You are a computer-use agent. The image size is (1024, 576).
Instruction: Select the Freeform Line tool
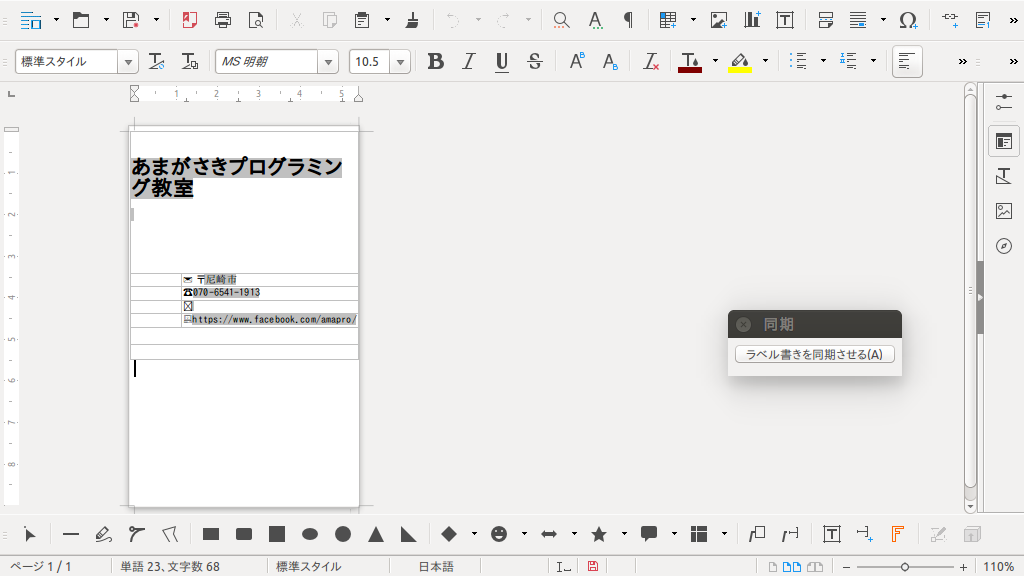click(103, 535)
